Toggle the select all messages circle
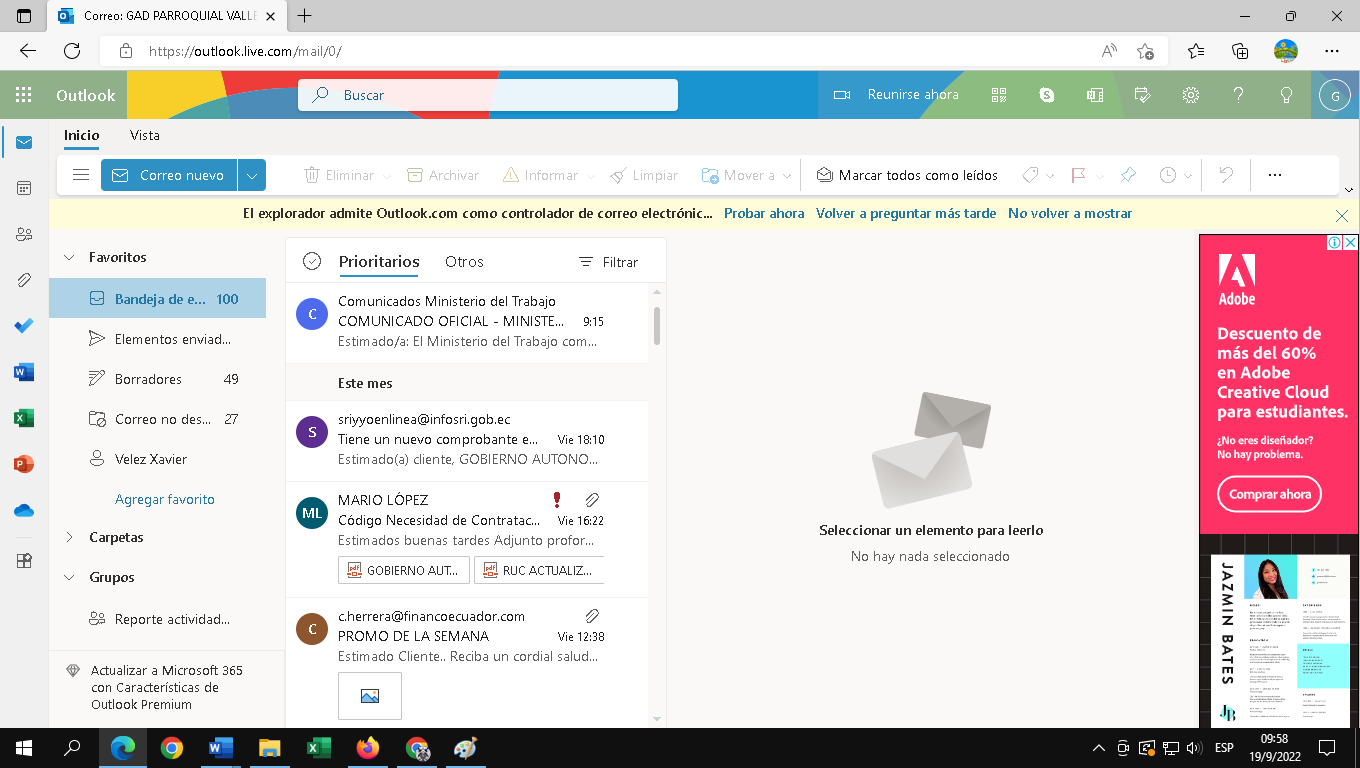This screenshot has width=1360, height=768. pos(312,261)
